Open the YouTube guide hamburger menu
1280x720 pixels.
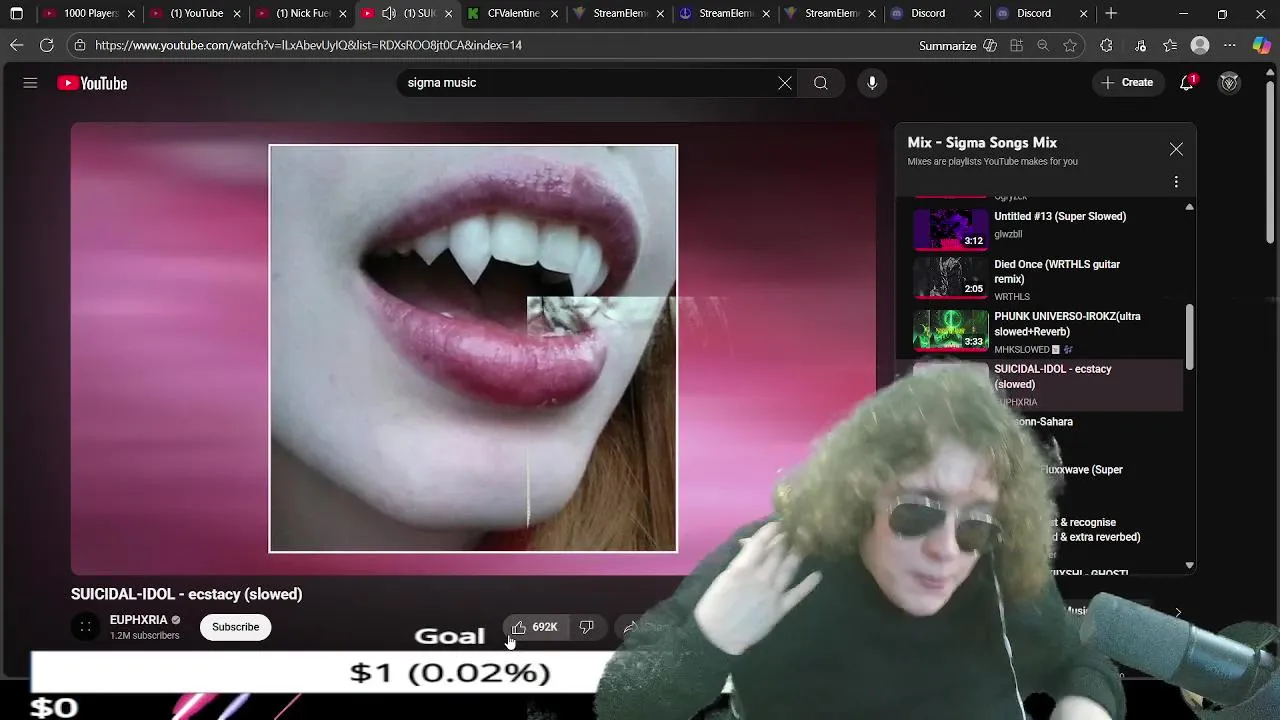point(30,83)
